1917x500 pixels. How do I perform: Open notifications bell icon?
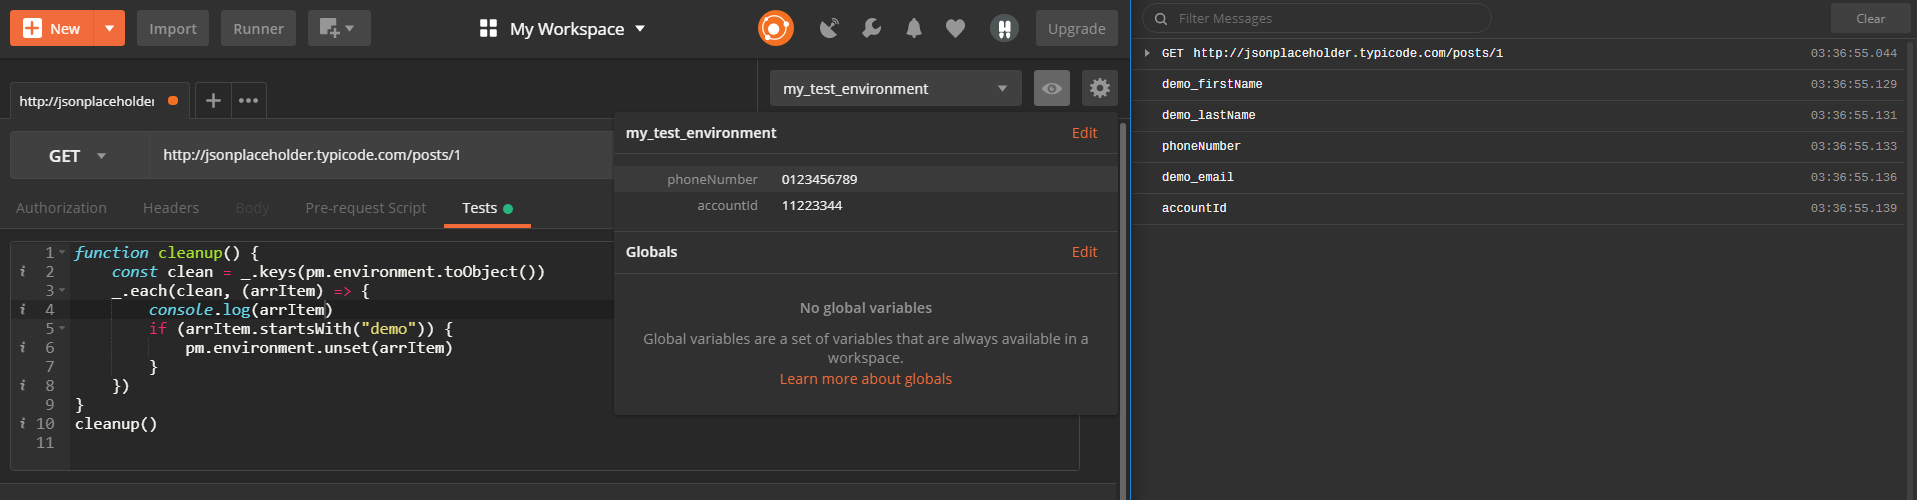pos(913,28)
